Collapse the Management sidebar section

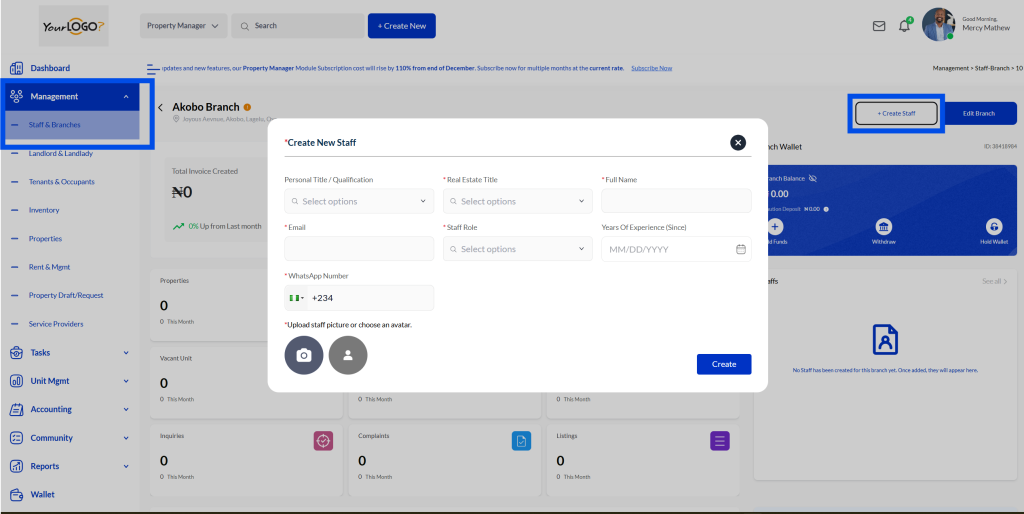[125, 97]
